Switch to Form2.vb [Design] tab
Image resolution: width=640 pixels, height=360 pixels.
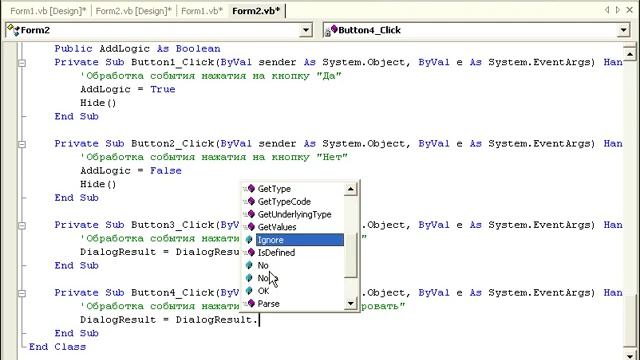pos(133,11)
